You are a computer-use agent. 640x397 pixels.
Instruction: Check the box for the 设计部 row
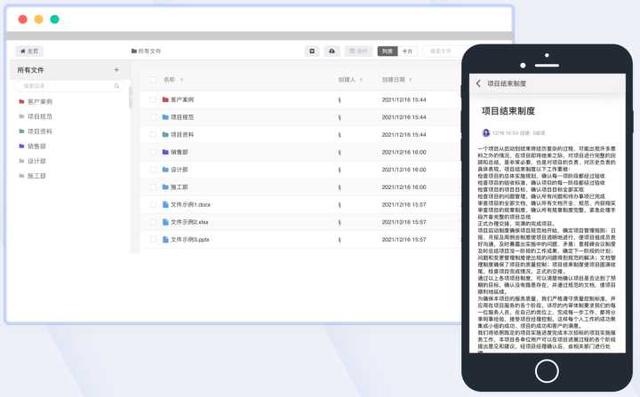pos(153,170)
